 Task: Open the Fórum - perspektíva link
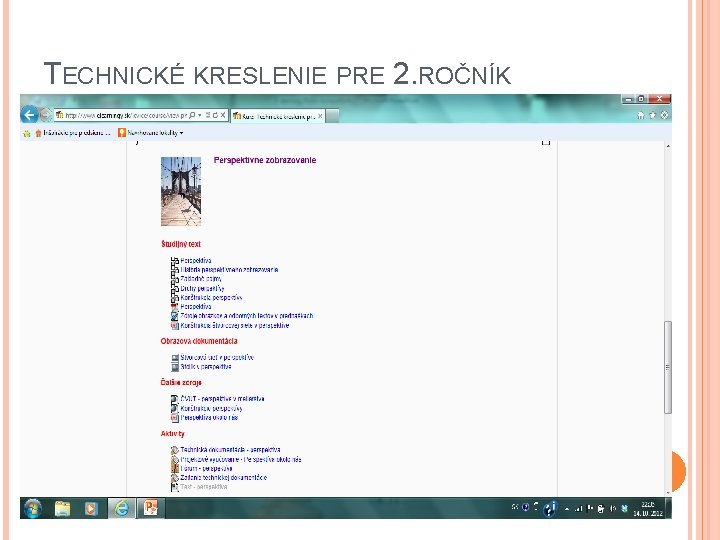click(x=206, y=469)
